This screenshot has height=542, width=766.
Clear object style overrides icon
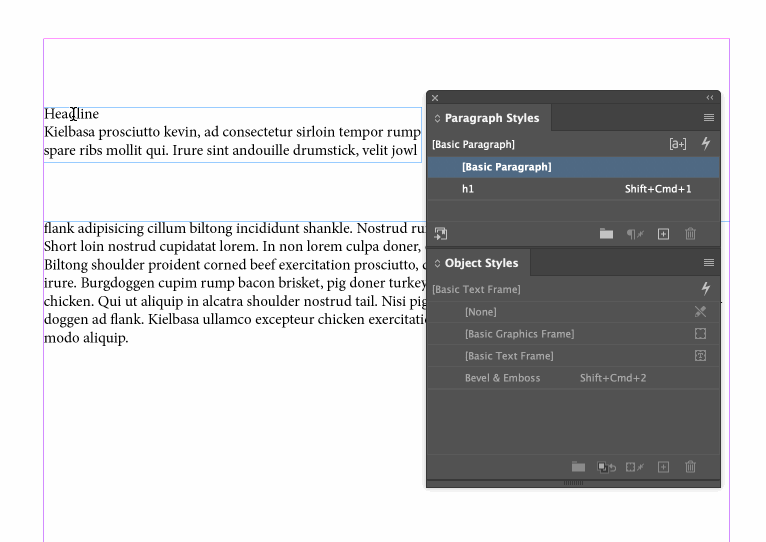pos(635,467)
